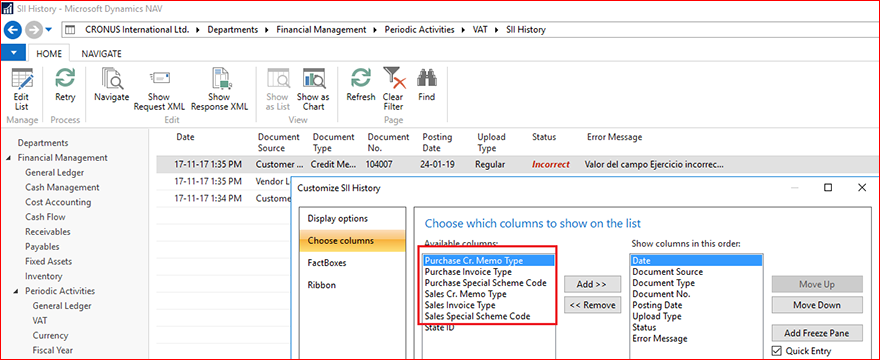
Task: Open Cash Flow in the navigation pane
Action: pyautogui.click(x=45, y=217)
